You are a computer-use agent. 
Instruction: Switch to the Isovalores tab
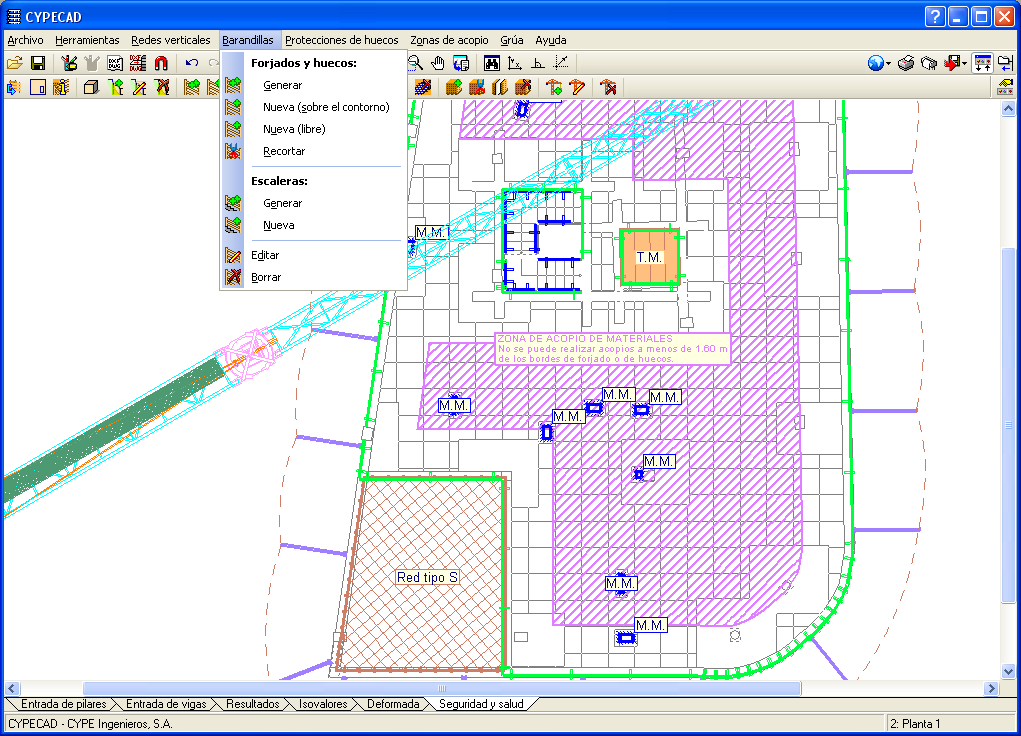point(323,704)
